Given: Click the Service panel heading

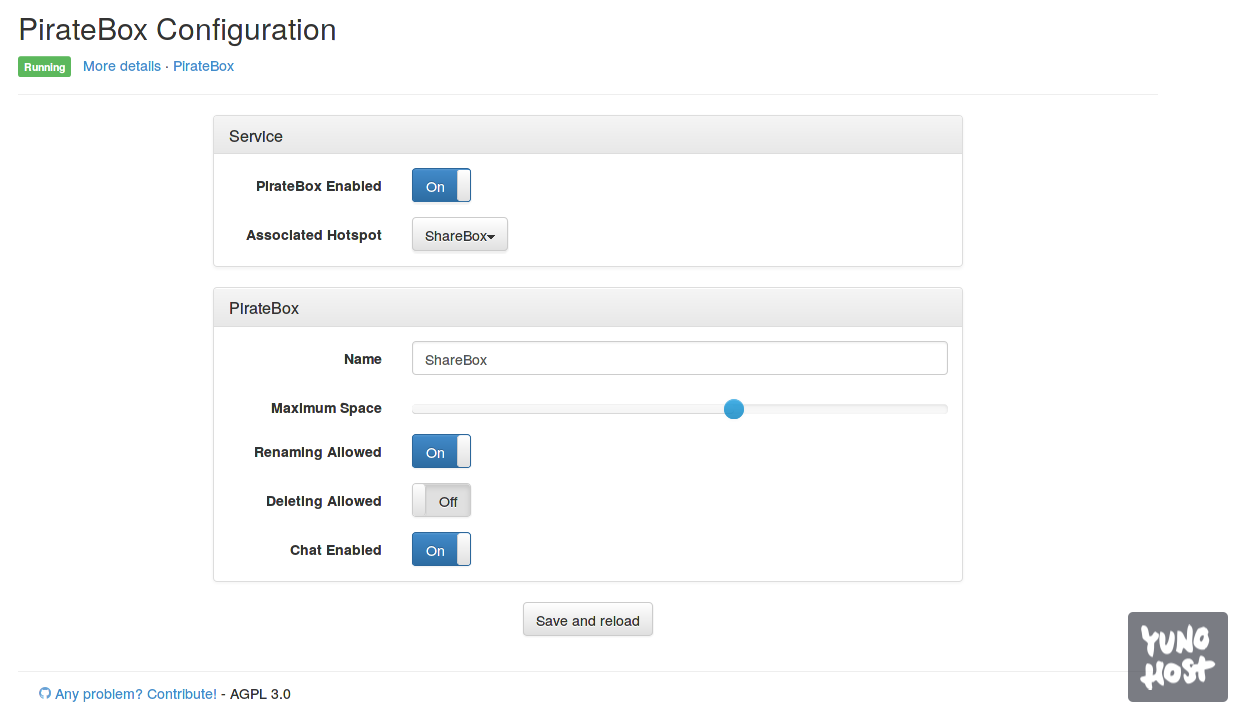Looking at the screenshot, I should point(588,136).
